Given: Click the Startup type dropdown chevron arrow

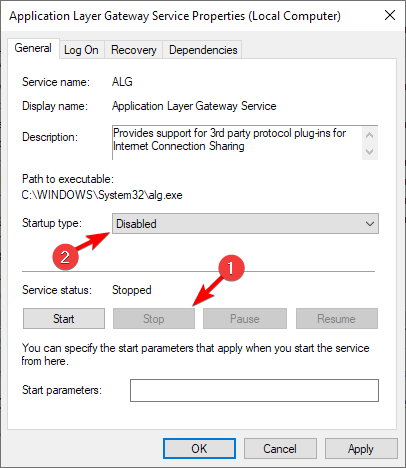Looking at the screenshot, I should (x=370, y=224).
